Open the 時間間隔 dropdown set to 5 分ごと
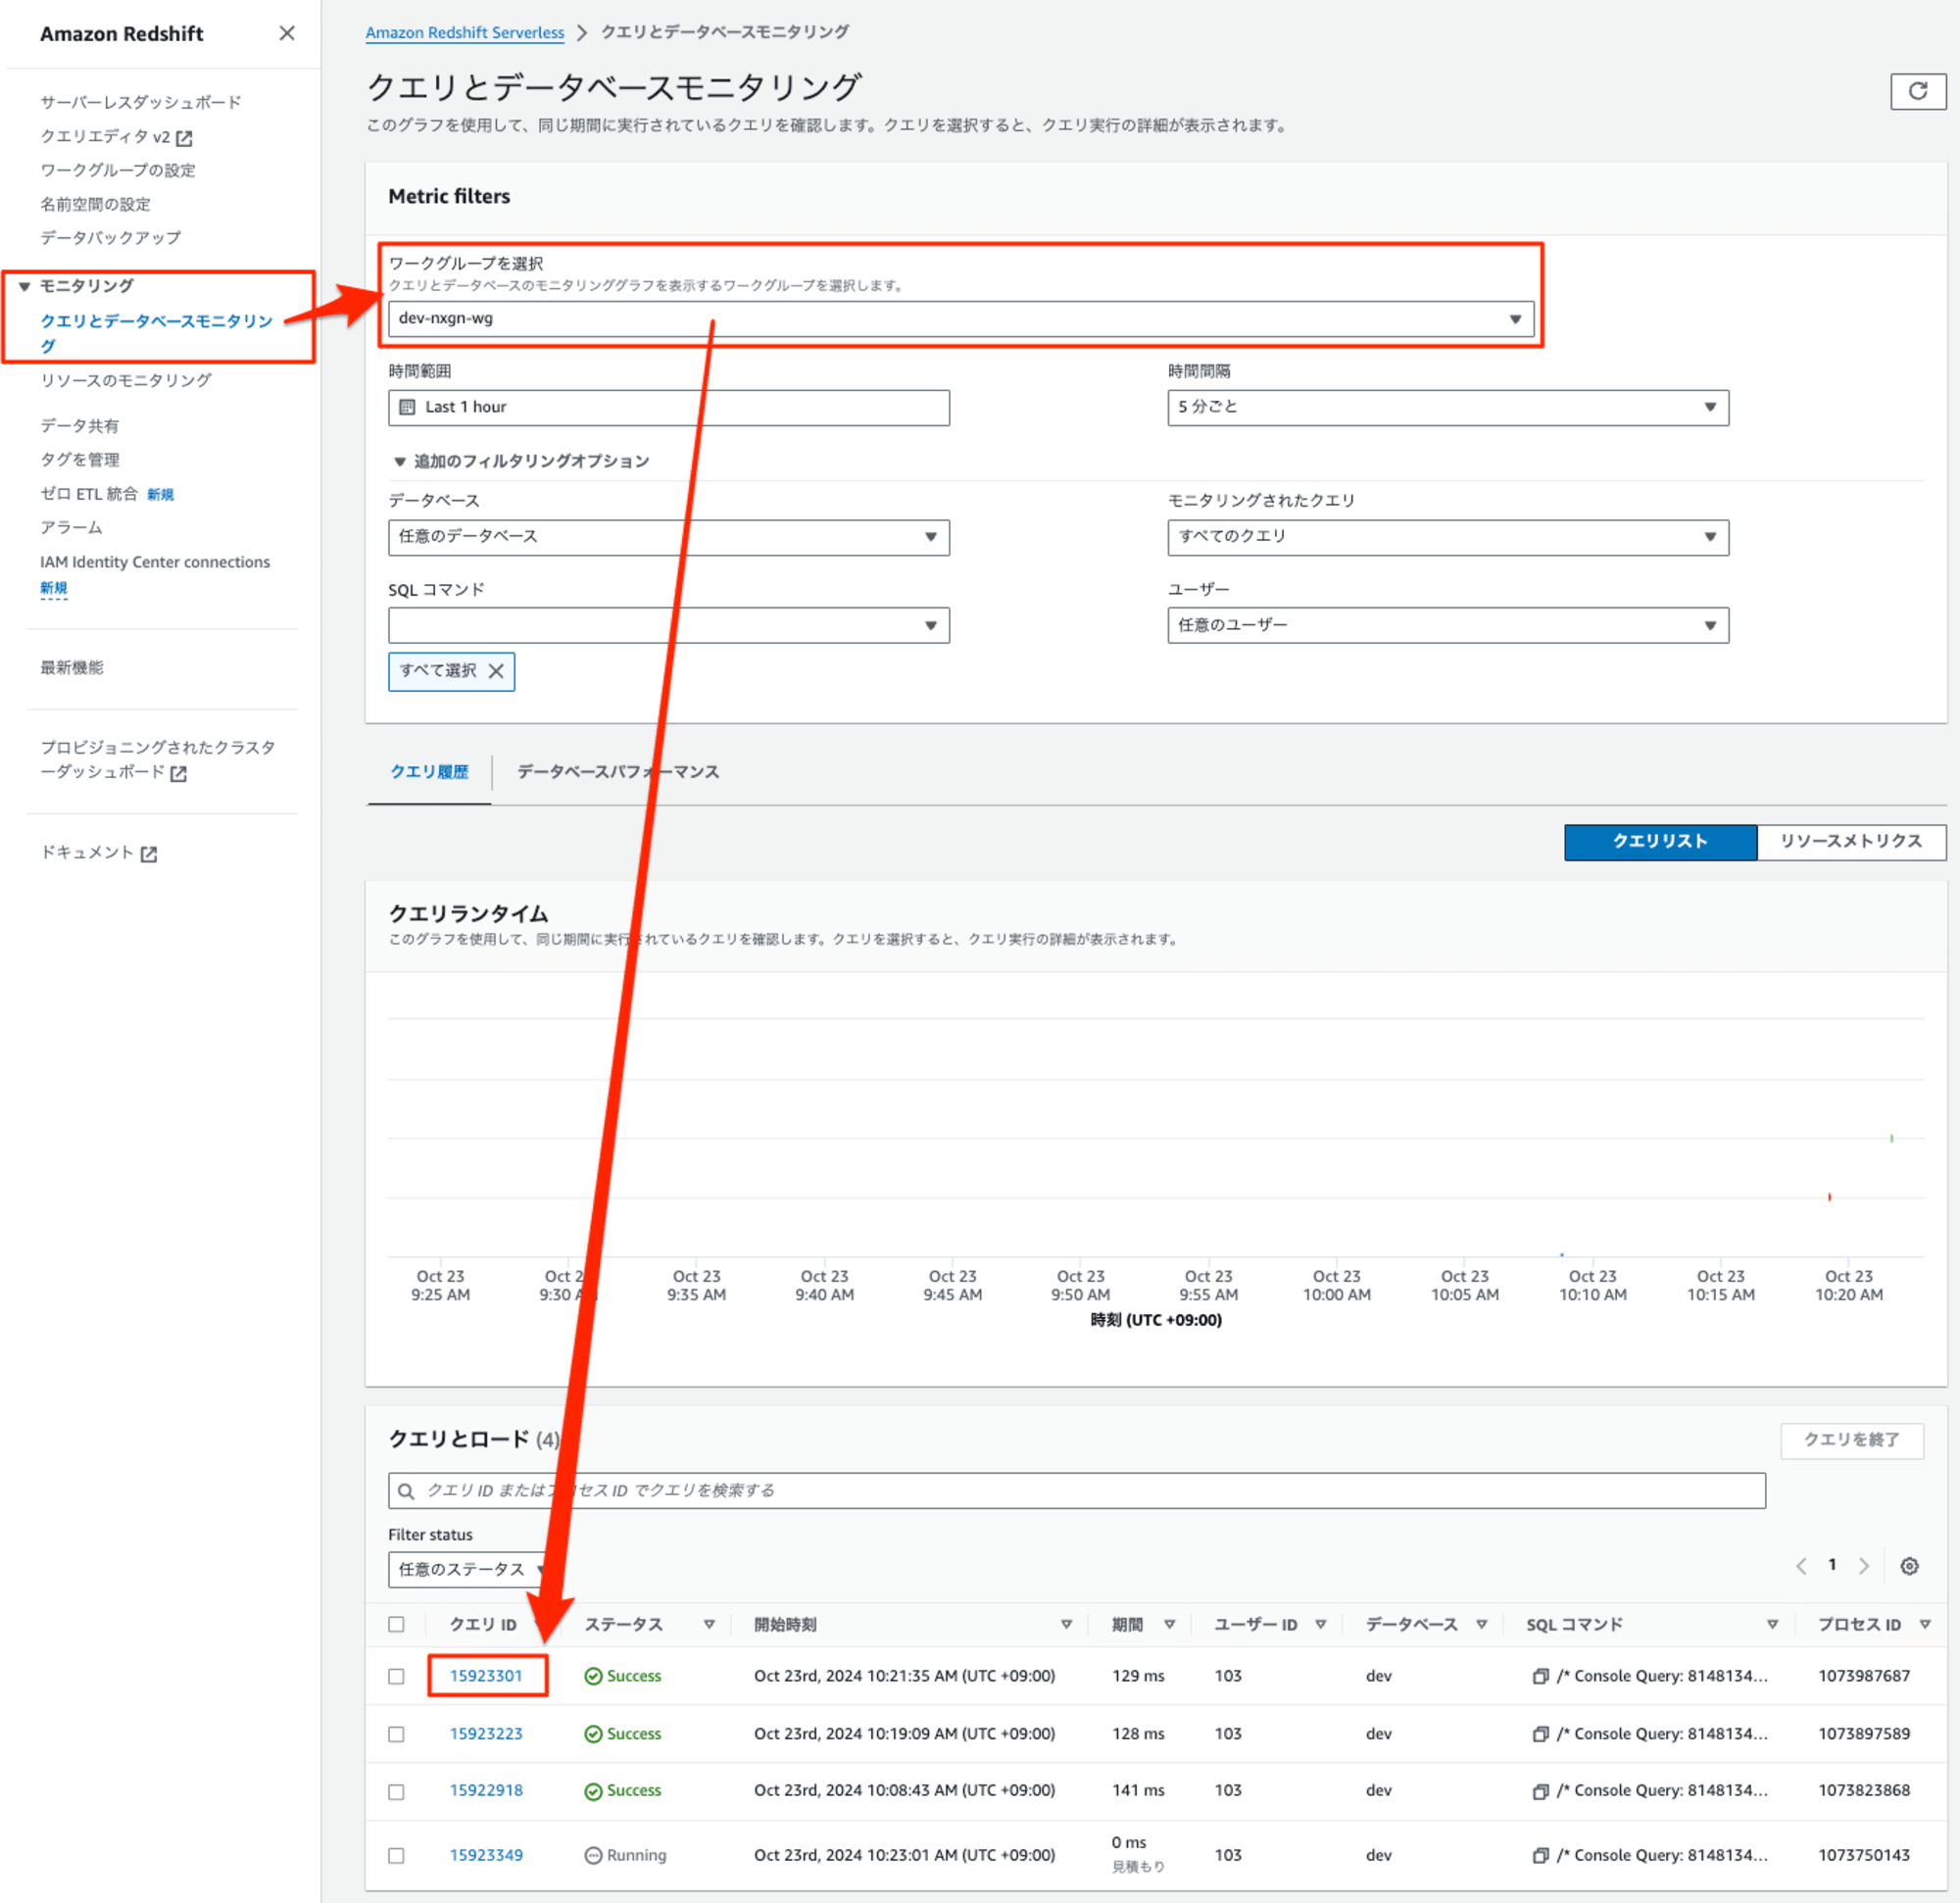The image size is (1960, 1903). 1447,407
